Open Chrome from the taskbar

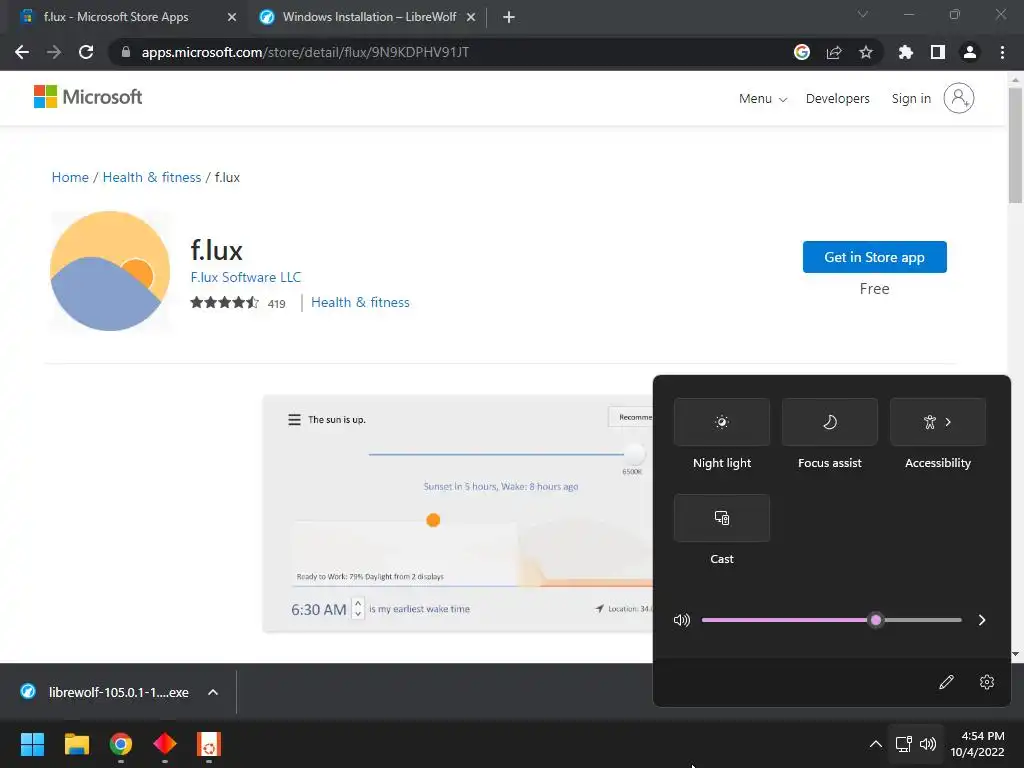coord(120,744)
